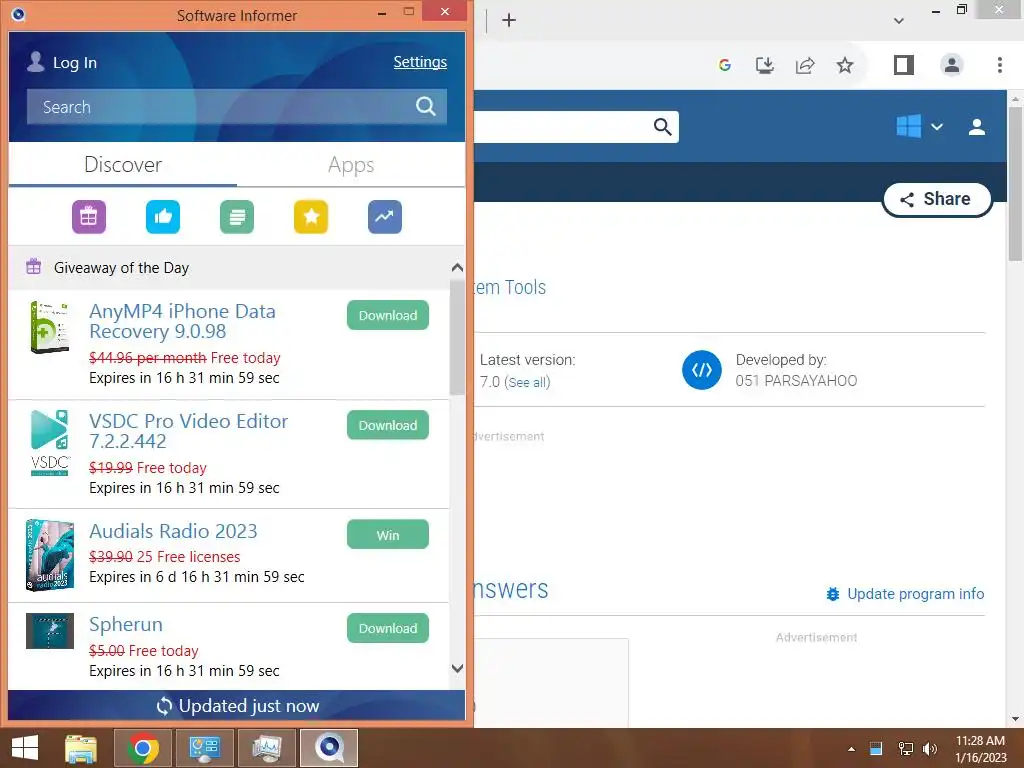Click the website search input field
Viewport: 1024px width, 768px height.
pos(563,127)
